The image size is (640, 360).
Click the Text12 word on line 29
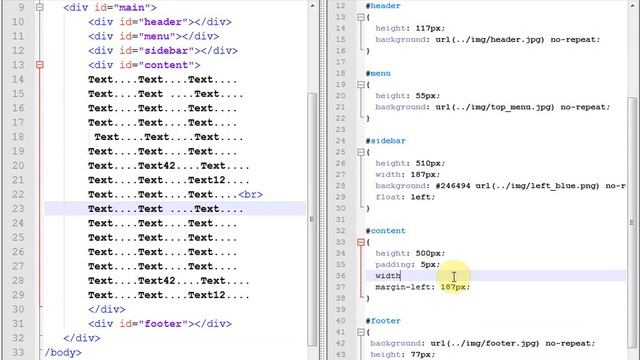(207, 295)
